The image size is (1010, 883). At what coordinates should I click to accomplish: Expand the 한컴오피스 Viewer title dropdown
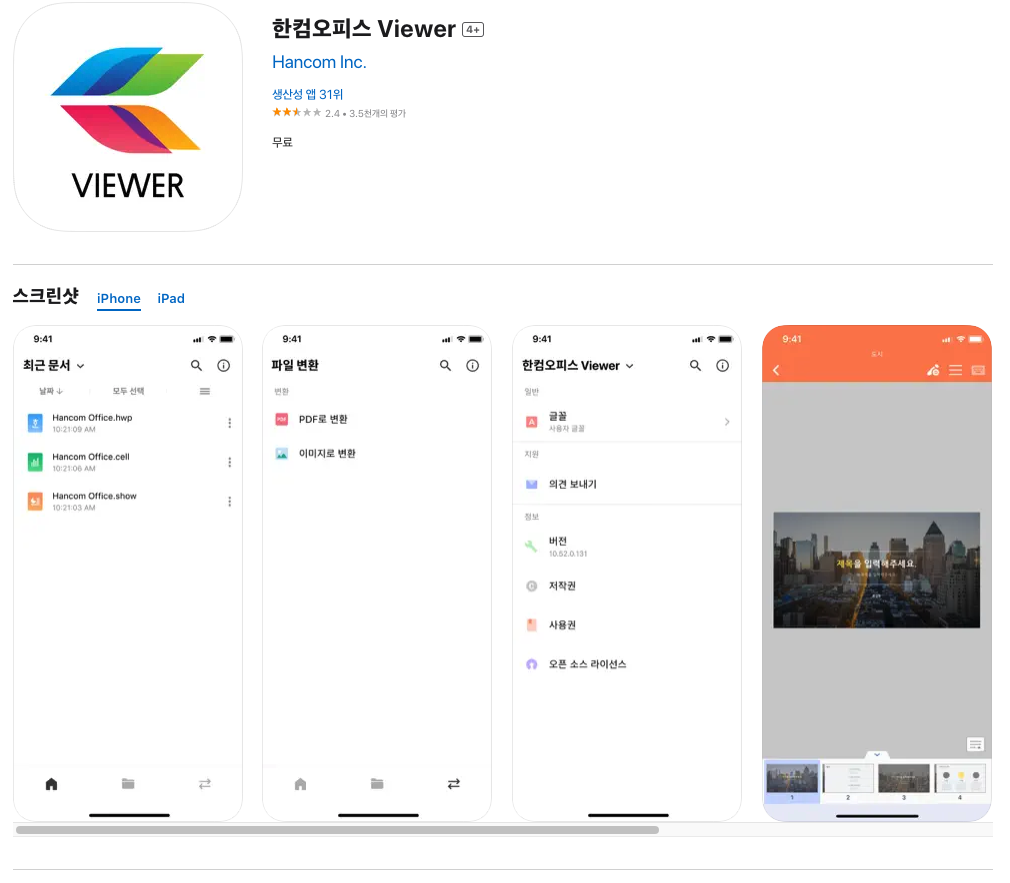coord(629,366)
